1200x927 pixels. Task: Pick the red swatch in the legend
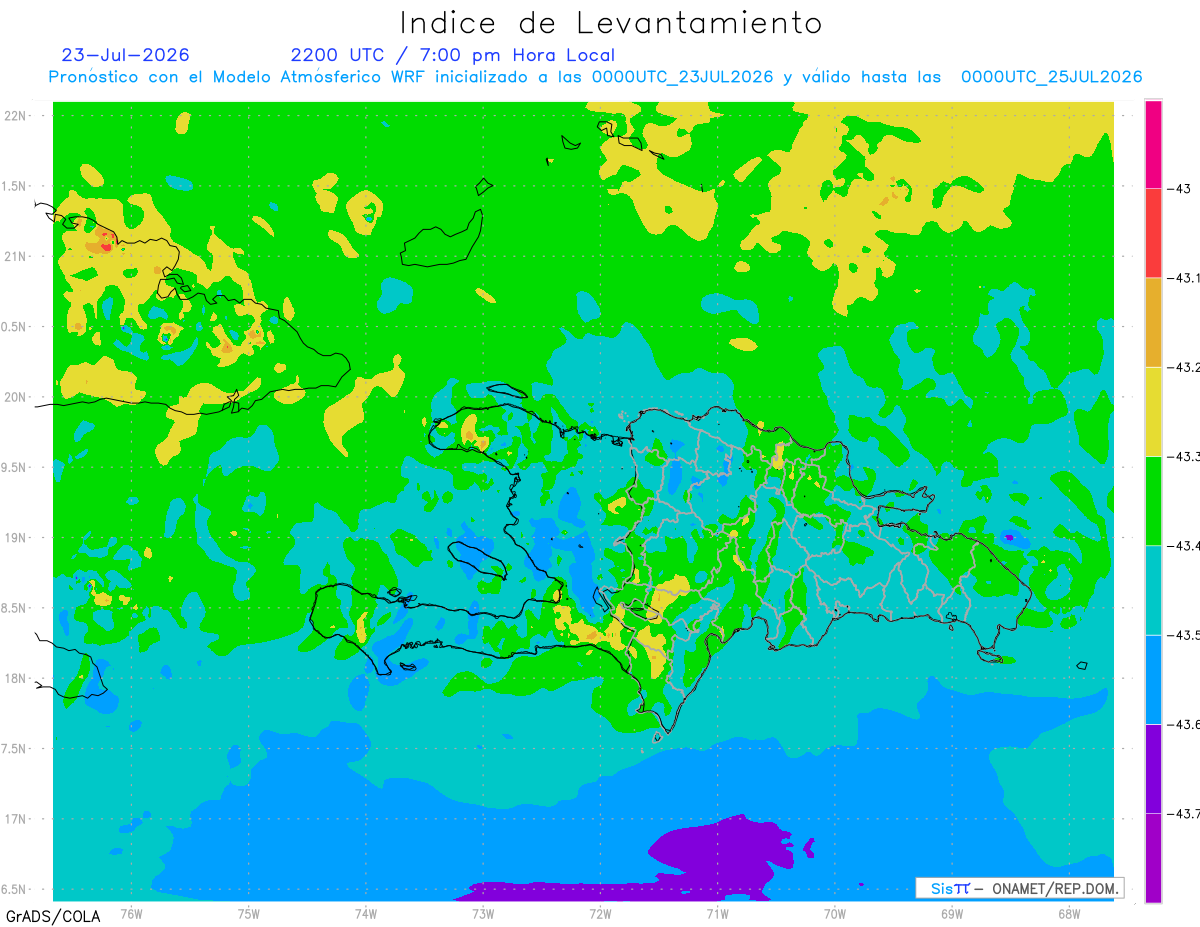point(1153,233)
